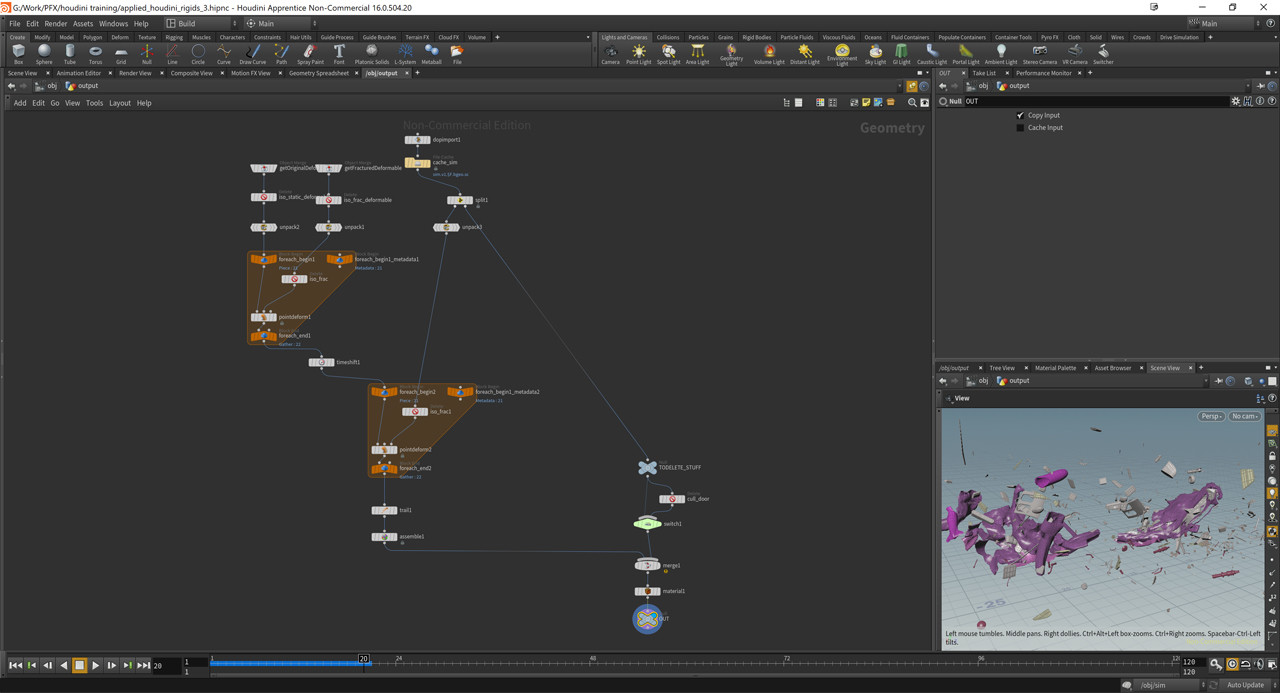This screenshot has height=693, width=1280.
Task: Uncheck the Copy Input checkbox
Action: click(x=1020, y=115)
